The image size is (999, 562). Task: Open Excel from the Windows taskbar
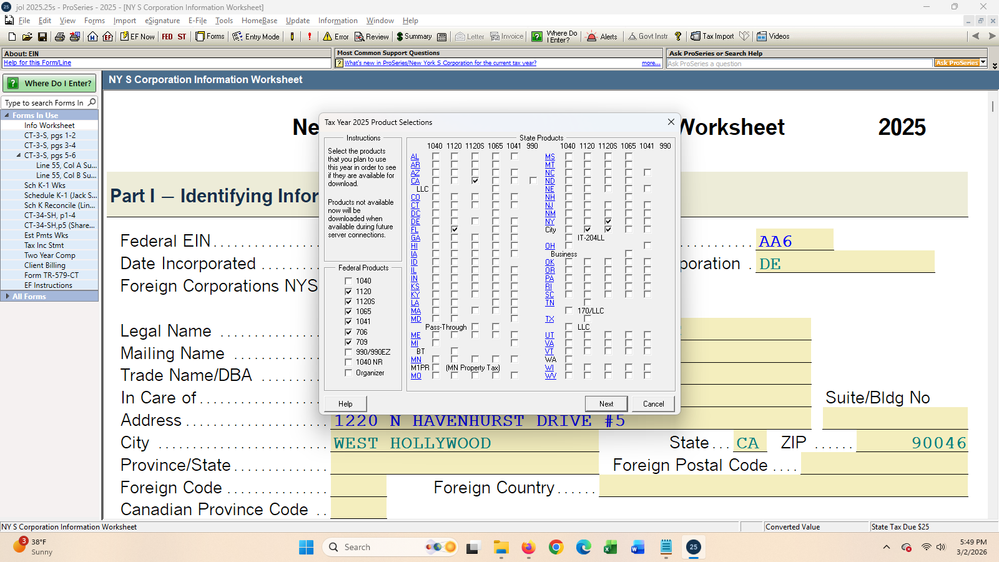pyautogui.click(x=610, y=547)
